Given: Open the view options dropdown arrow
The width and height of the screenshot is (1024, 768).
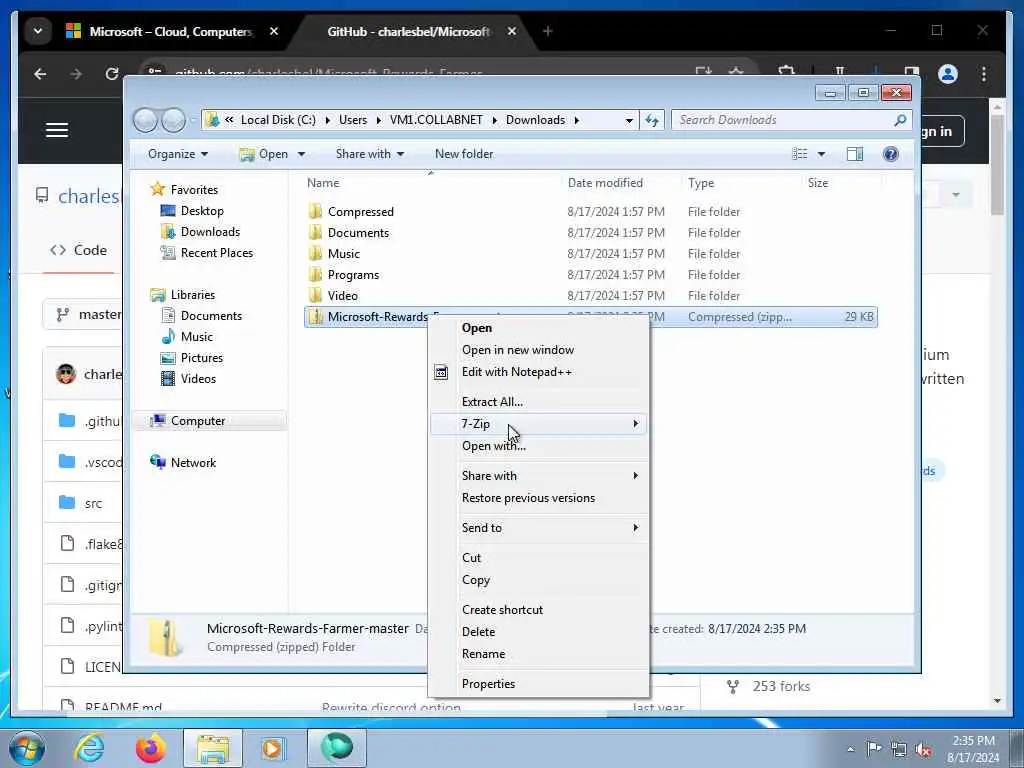Looking at the screenshot, I should [822, 154].
